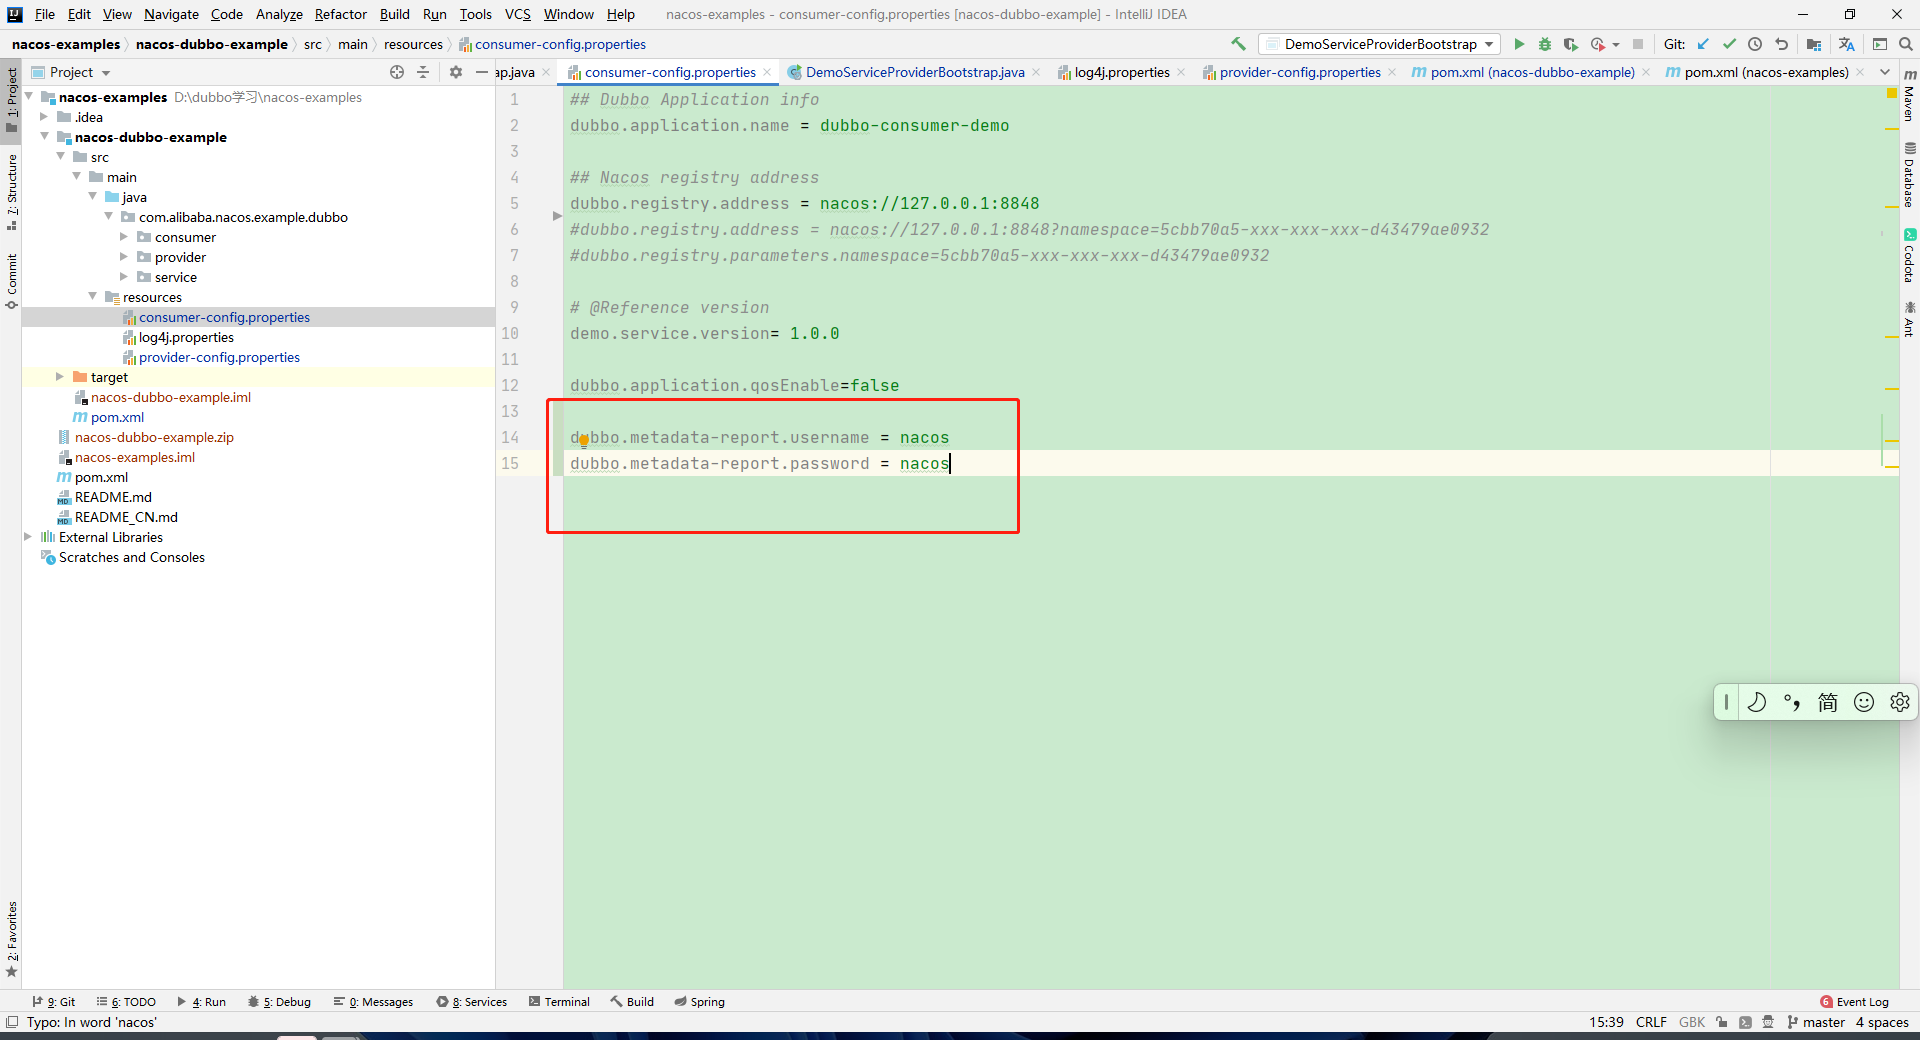The image size is (1920, 1040).
Task: Expand External Libraries node
Action: coord(29,537)
